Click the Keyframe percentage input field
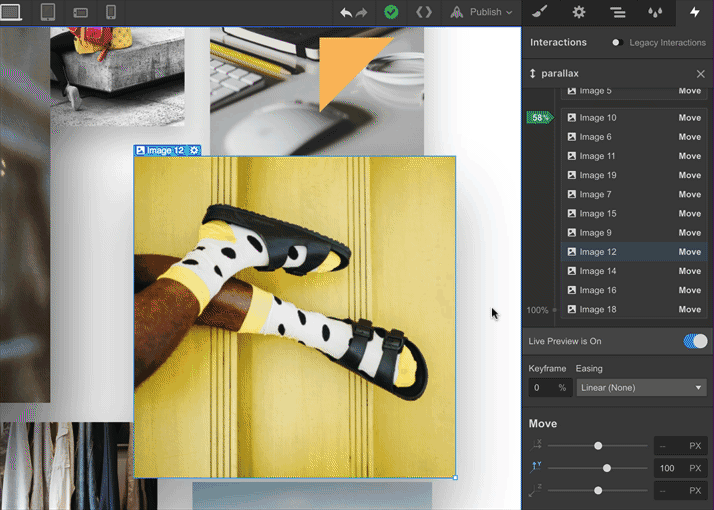Viewport: 714px width, 510px height. click(541, 387)
